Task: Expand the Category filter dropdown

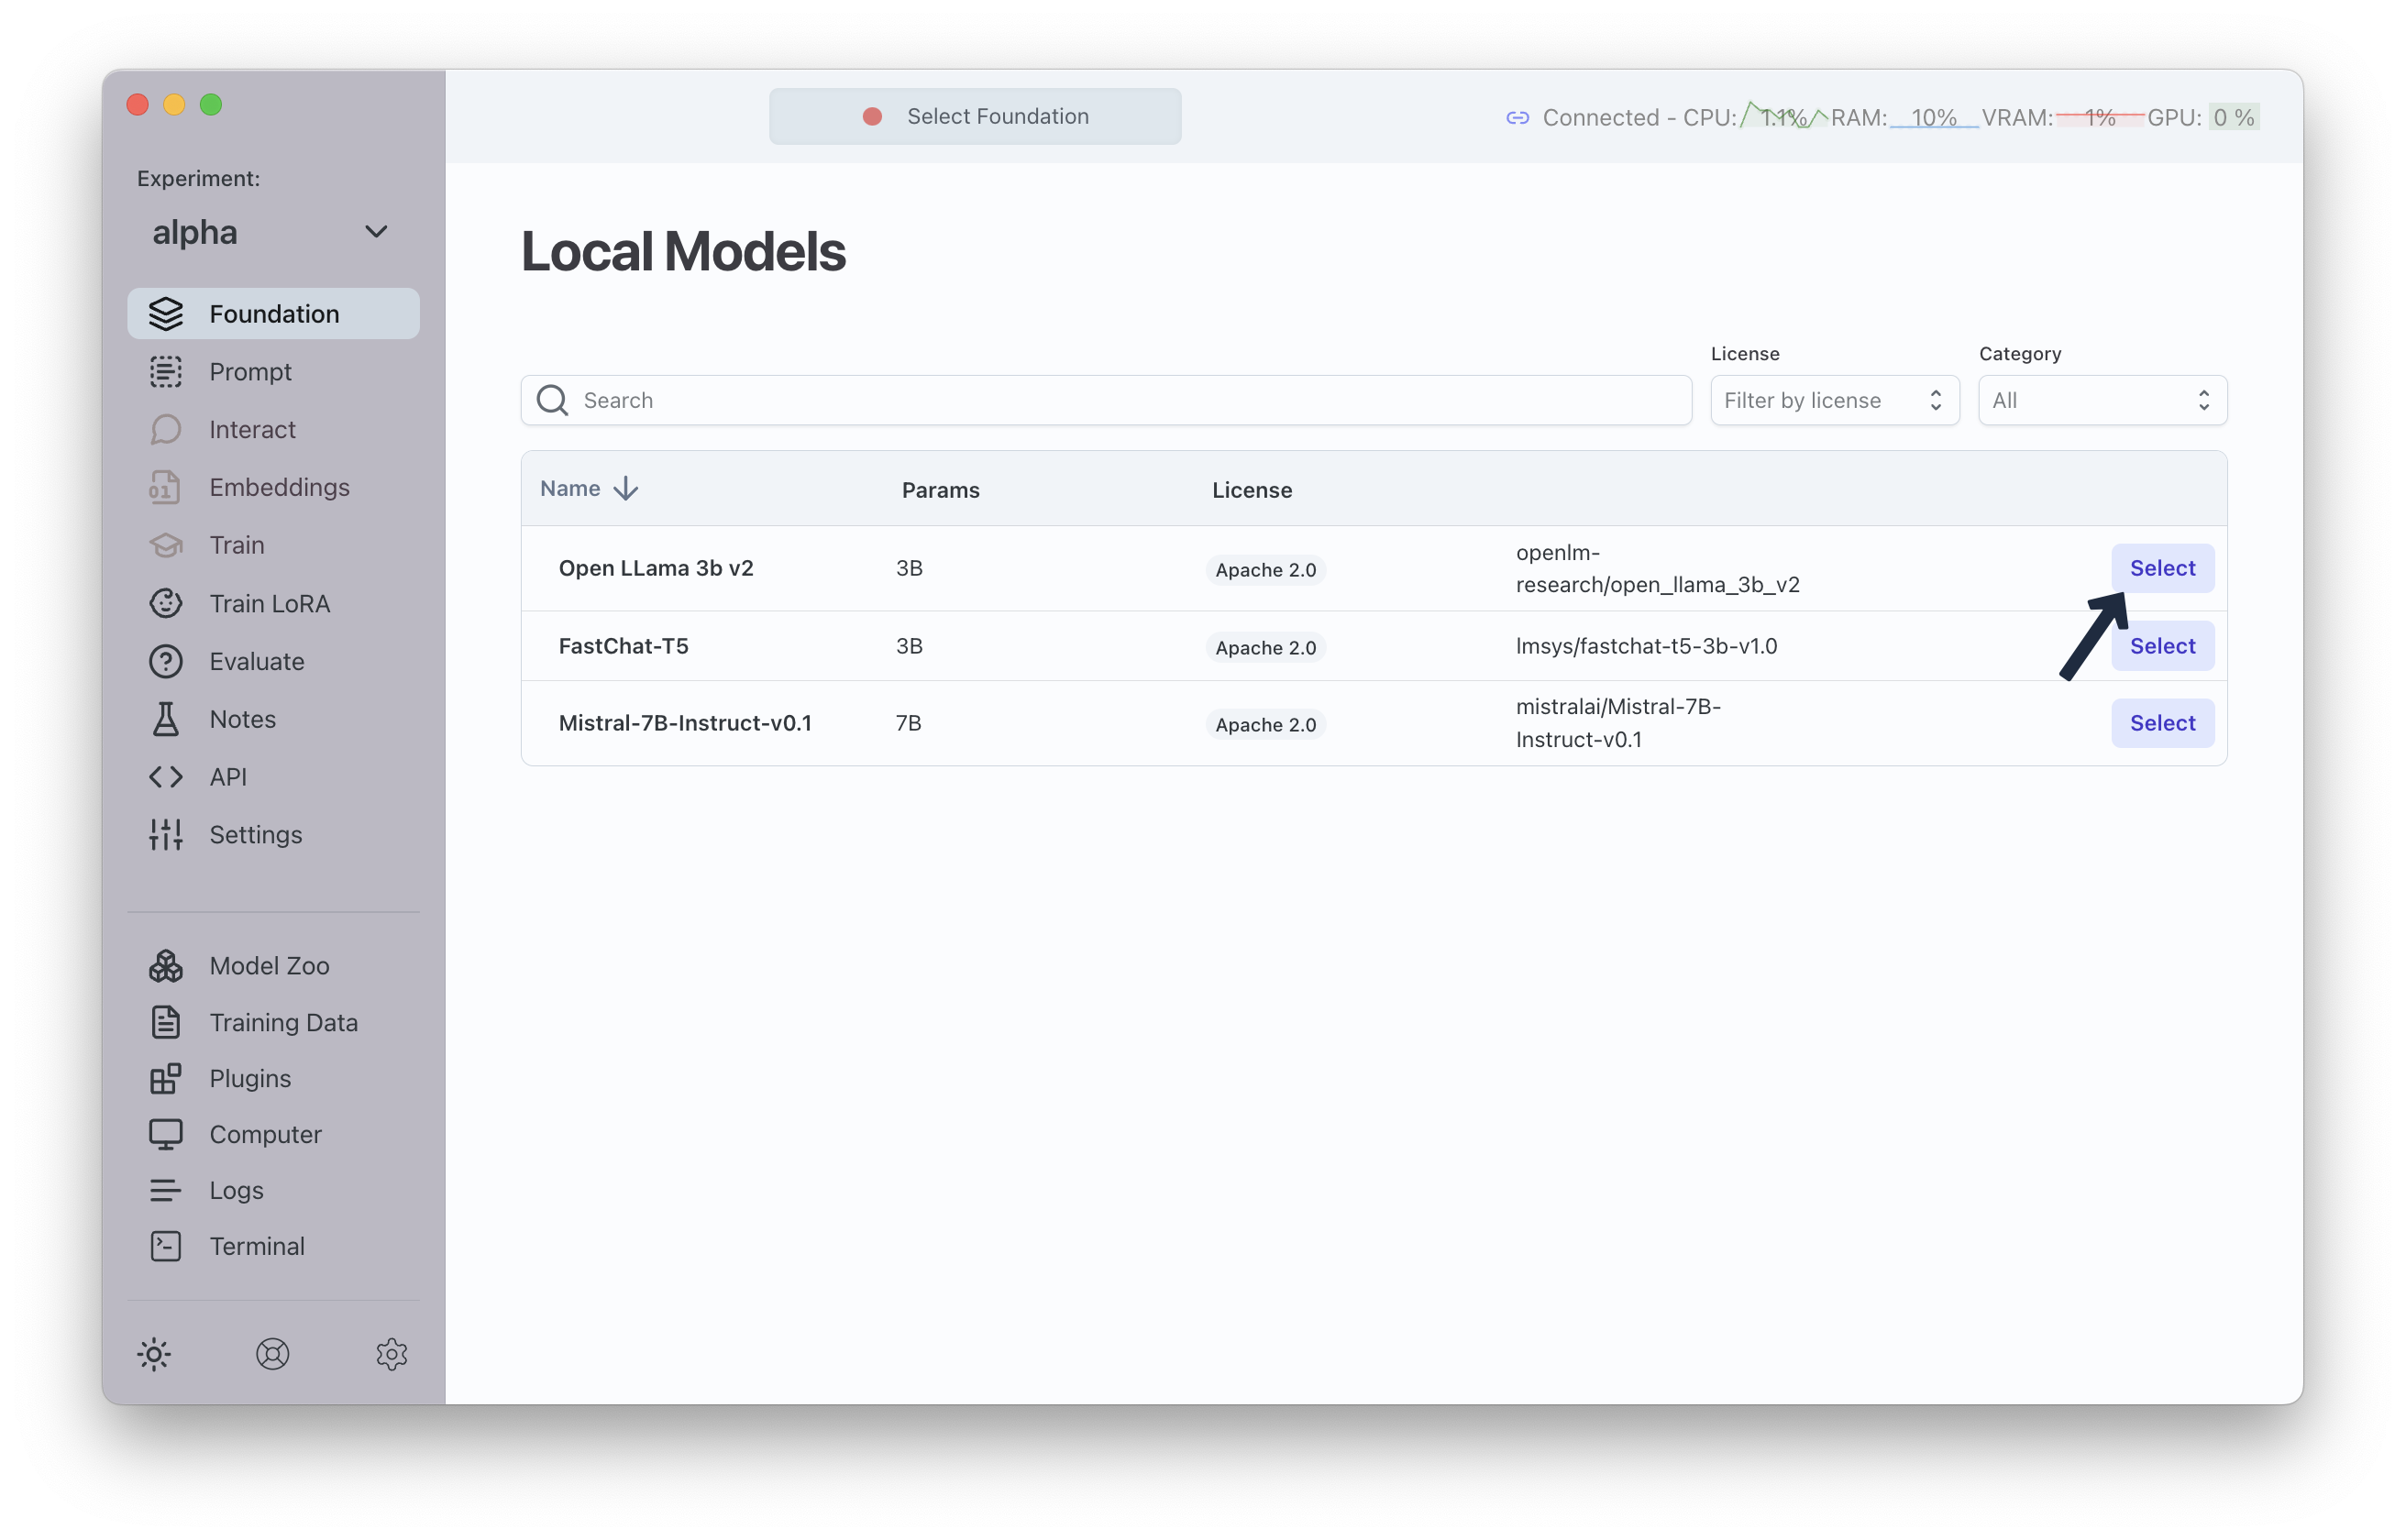Action: [2099, 400]
